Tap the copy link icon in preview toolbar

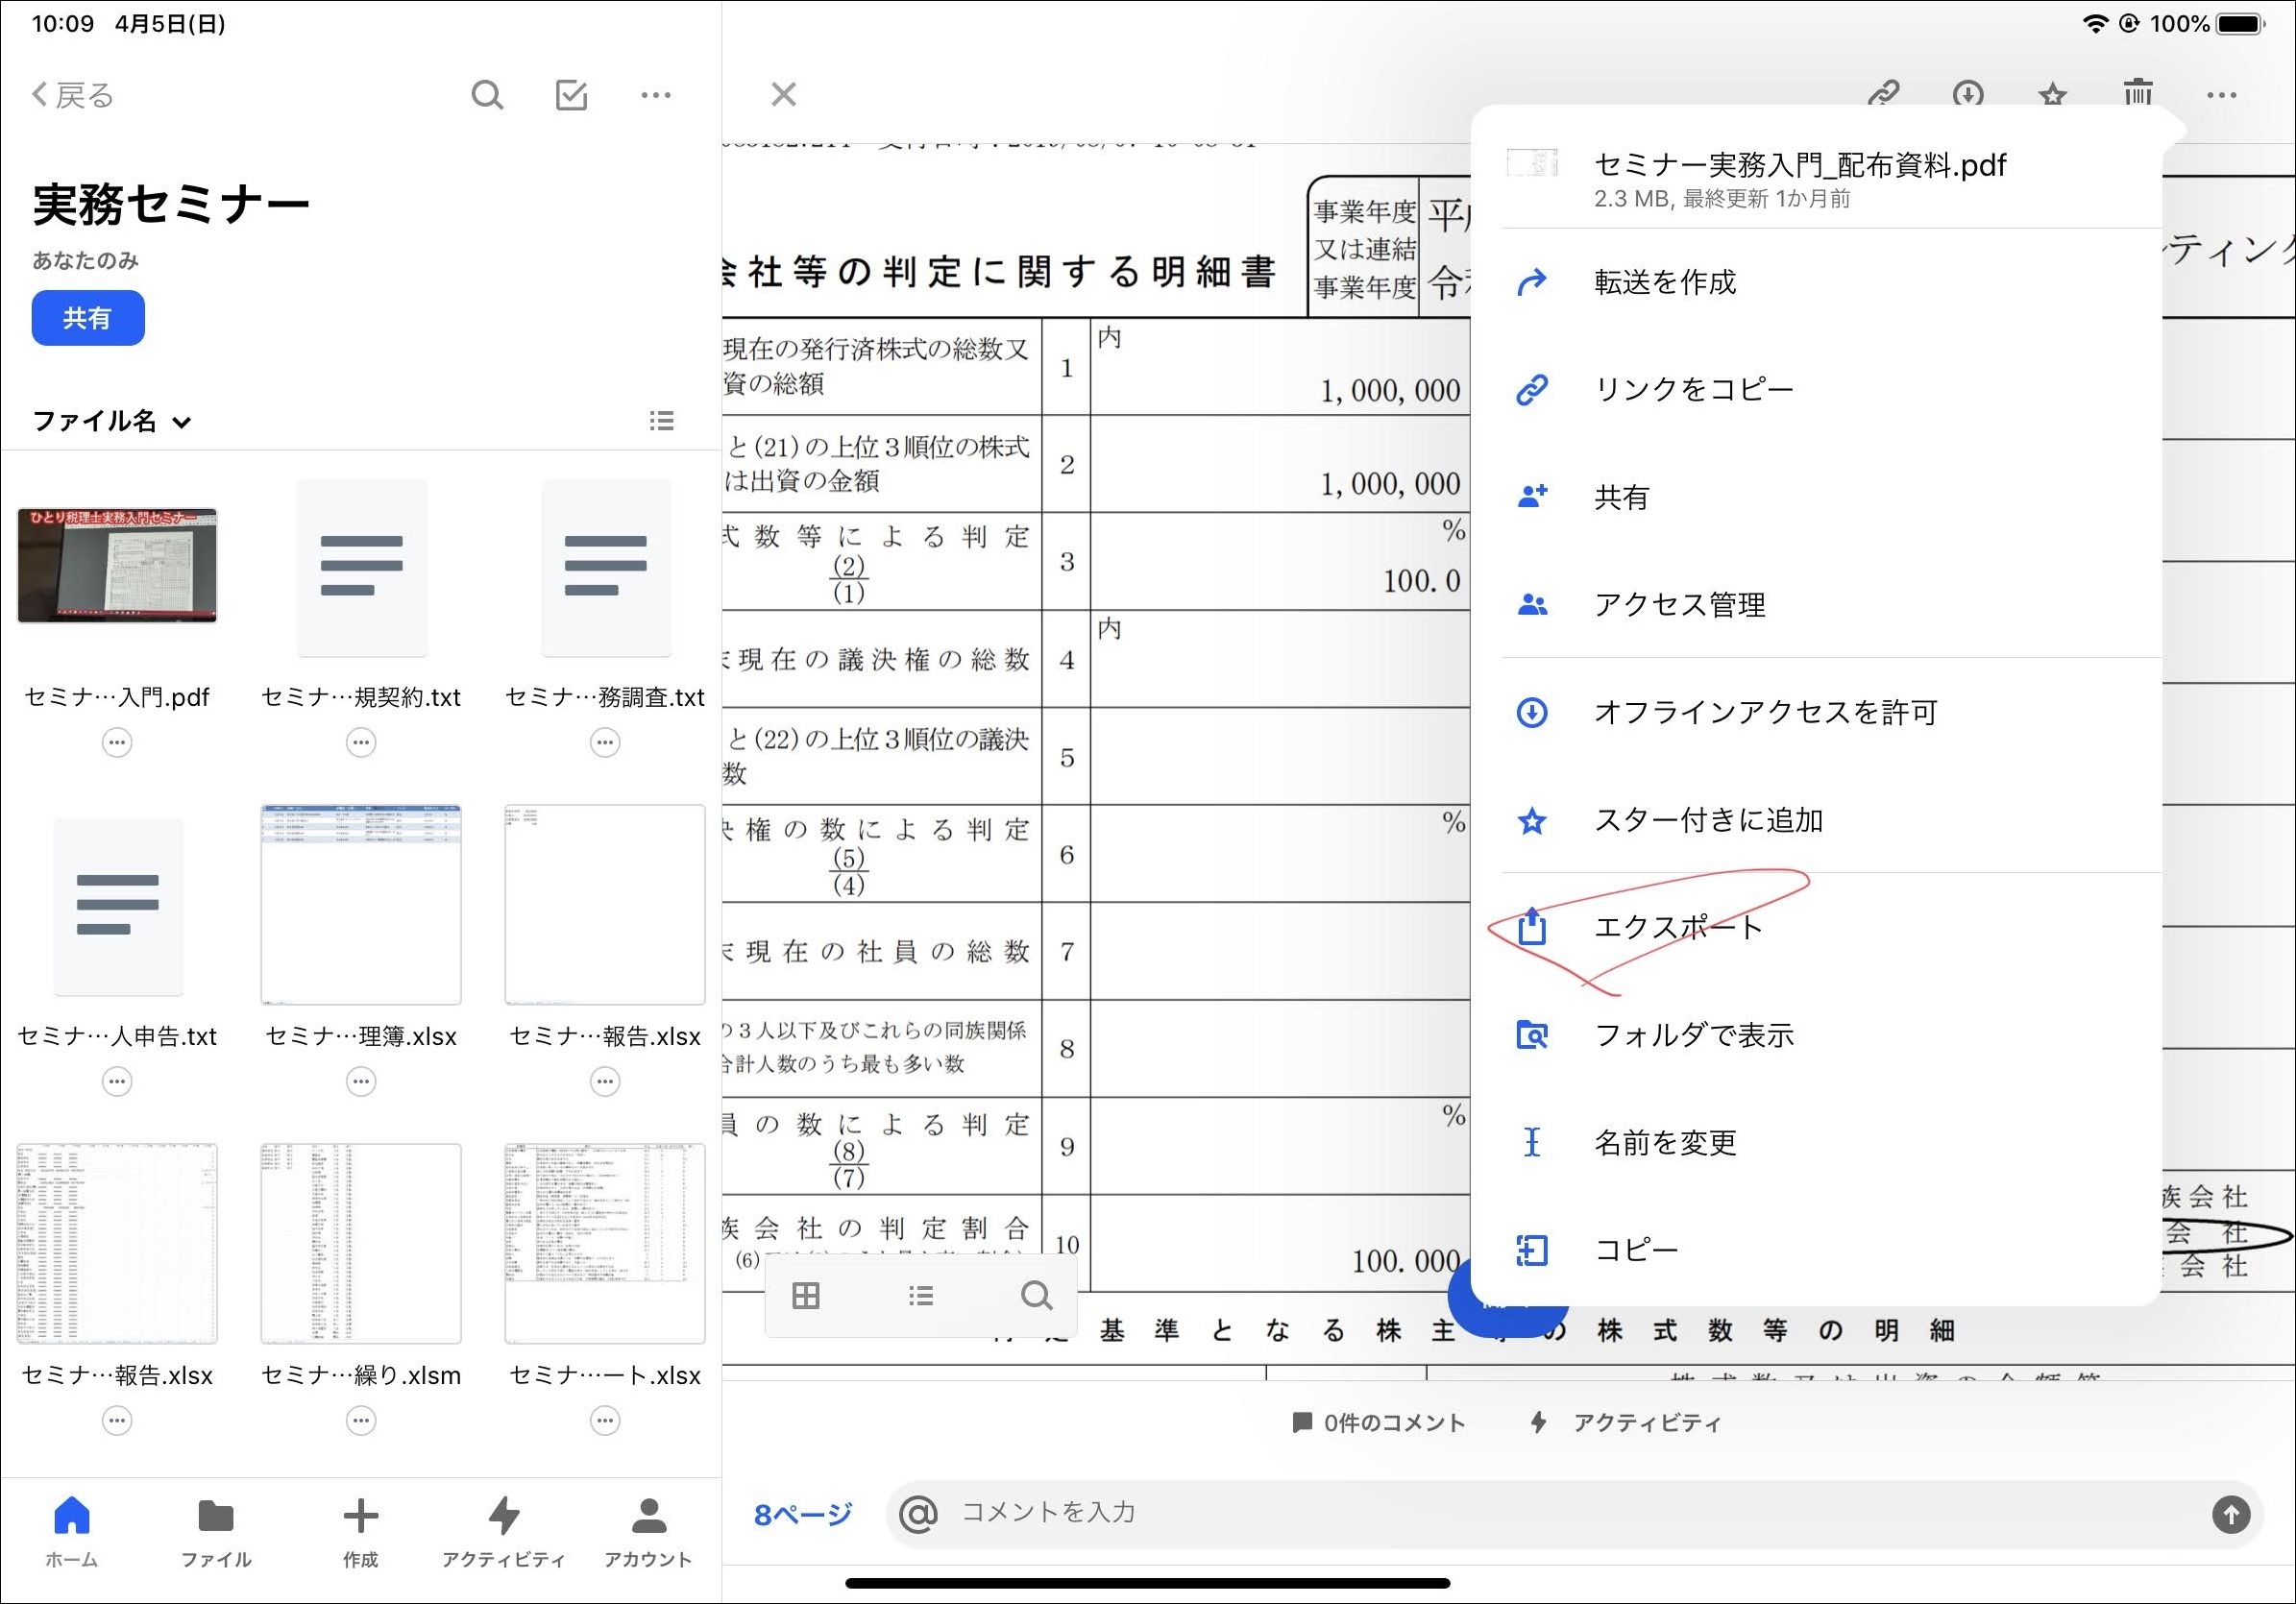(x=1884, y=95)
